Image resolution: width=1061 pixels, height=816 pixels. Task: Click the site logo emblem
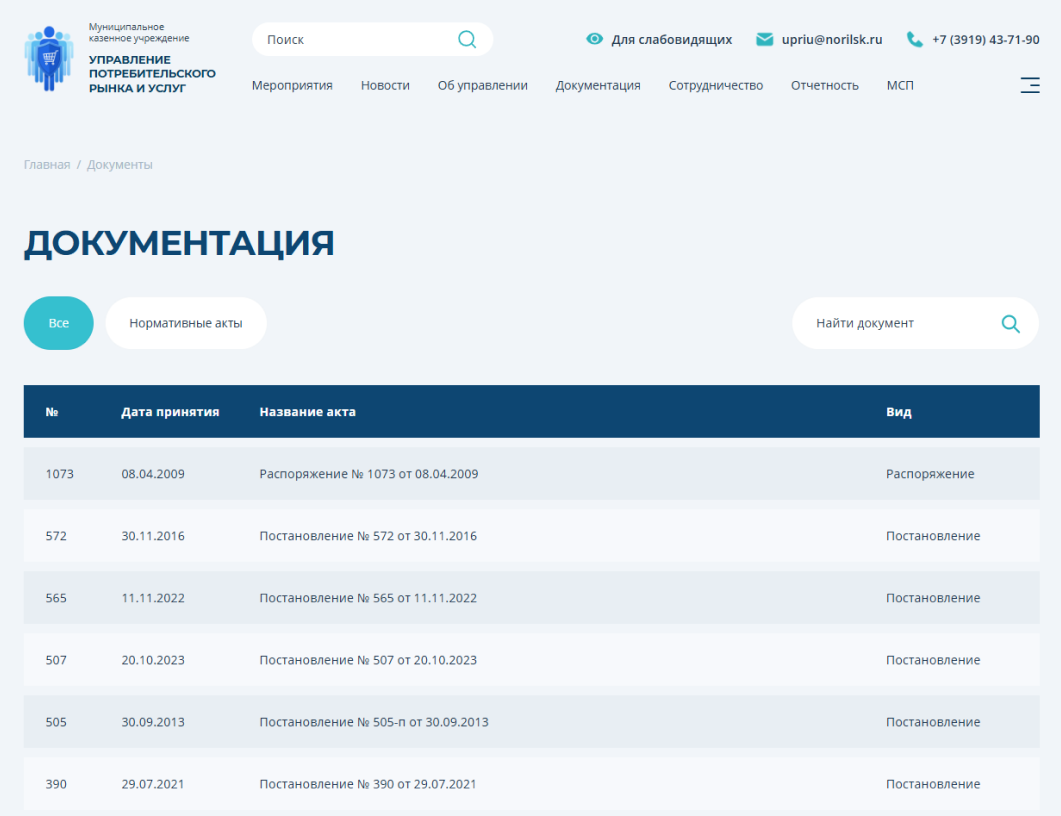click(49, 58)
